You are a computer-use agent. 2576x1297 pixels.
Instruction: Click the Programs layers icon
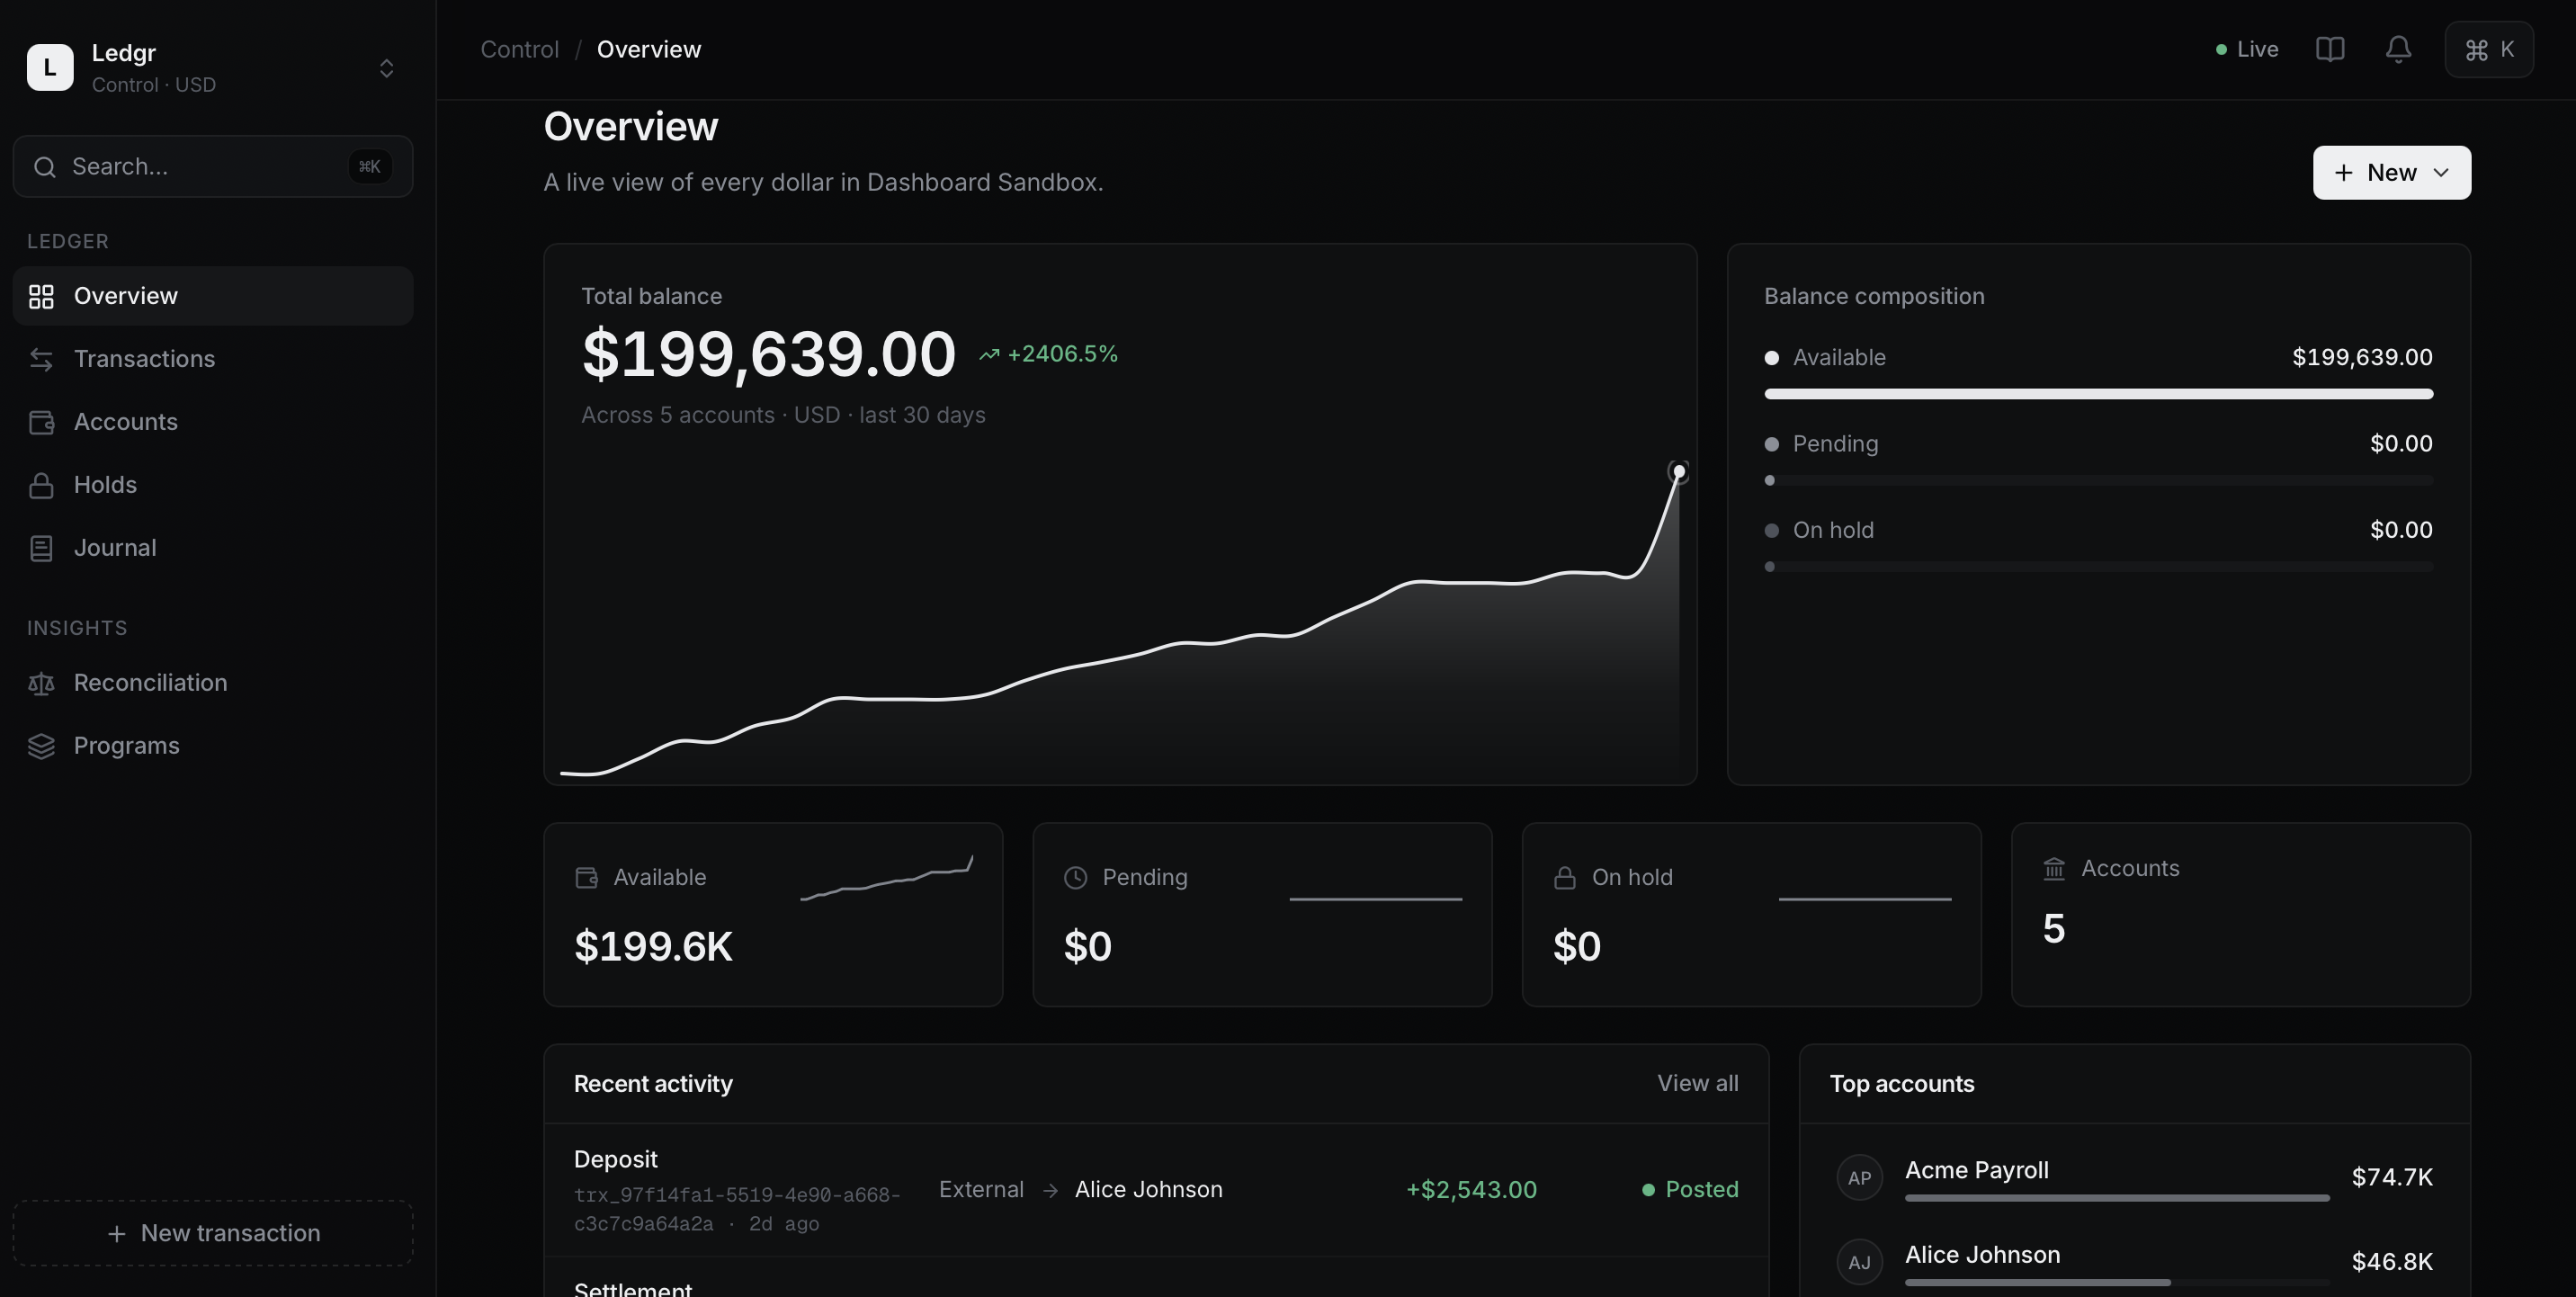[41, 746]
